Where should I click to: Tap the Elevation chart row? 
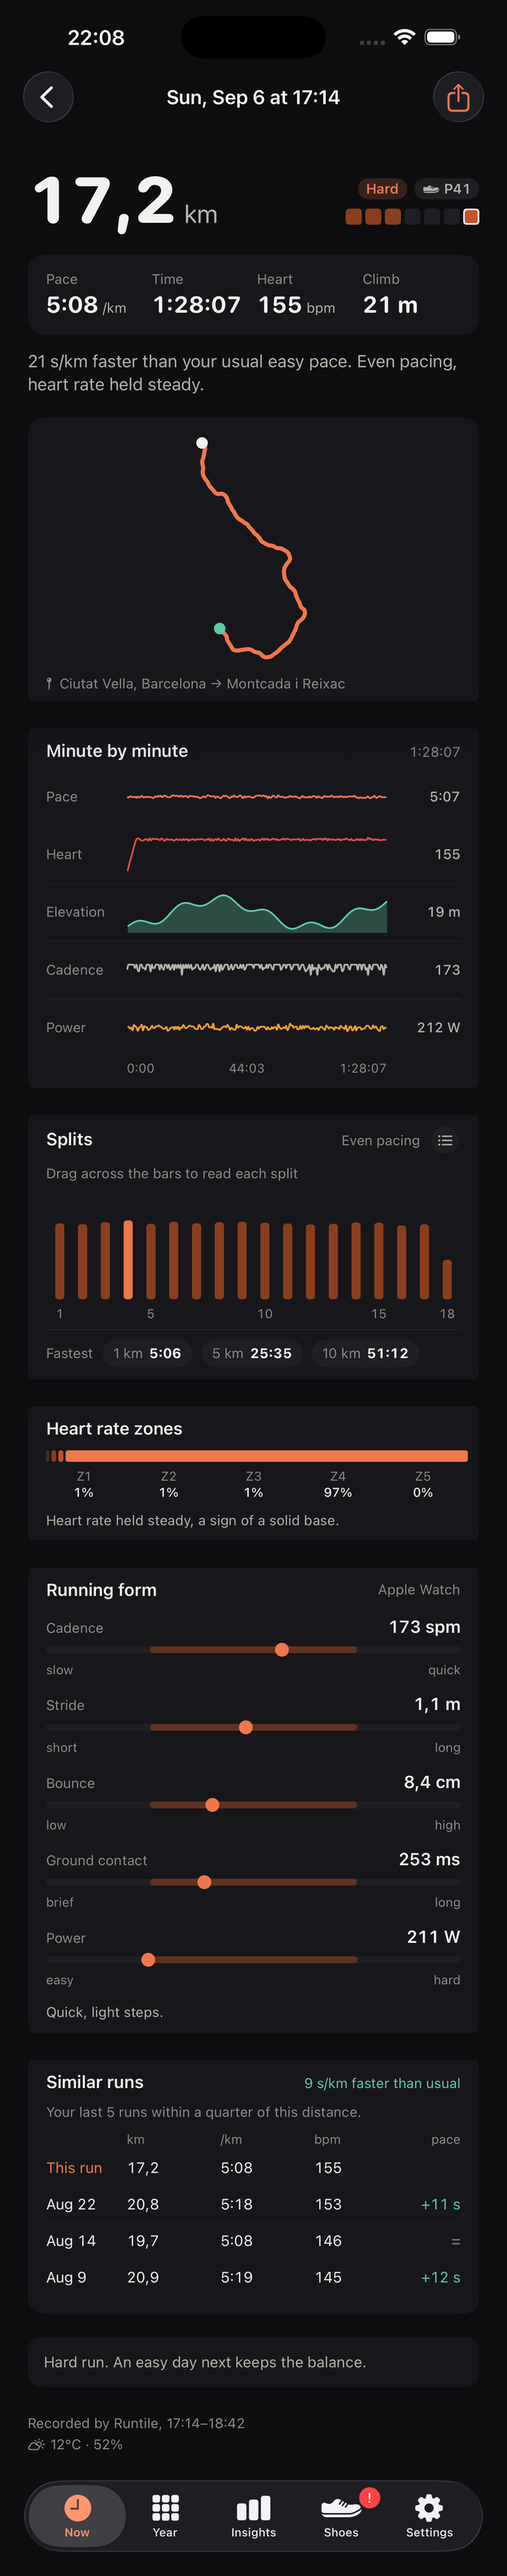click(x=253, y=912)
